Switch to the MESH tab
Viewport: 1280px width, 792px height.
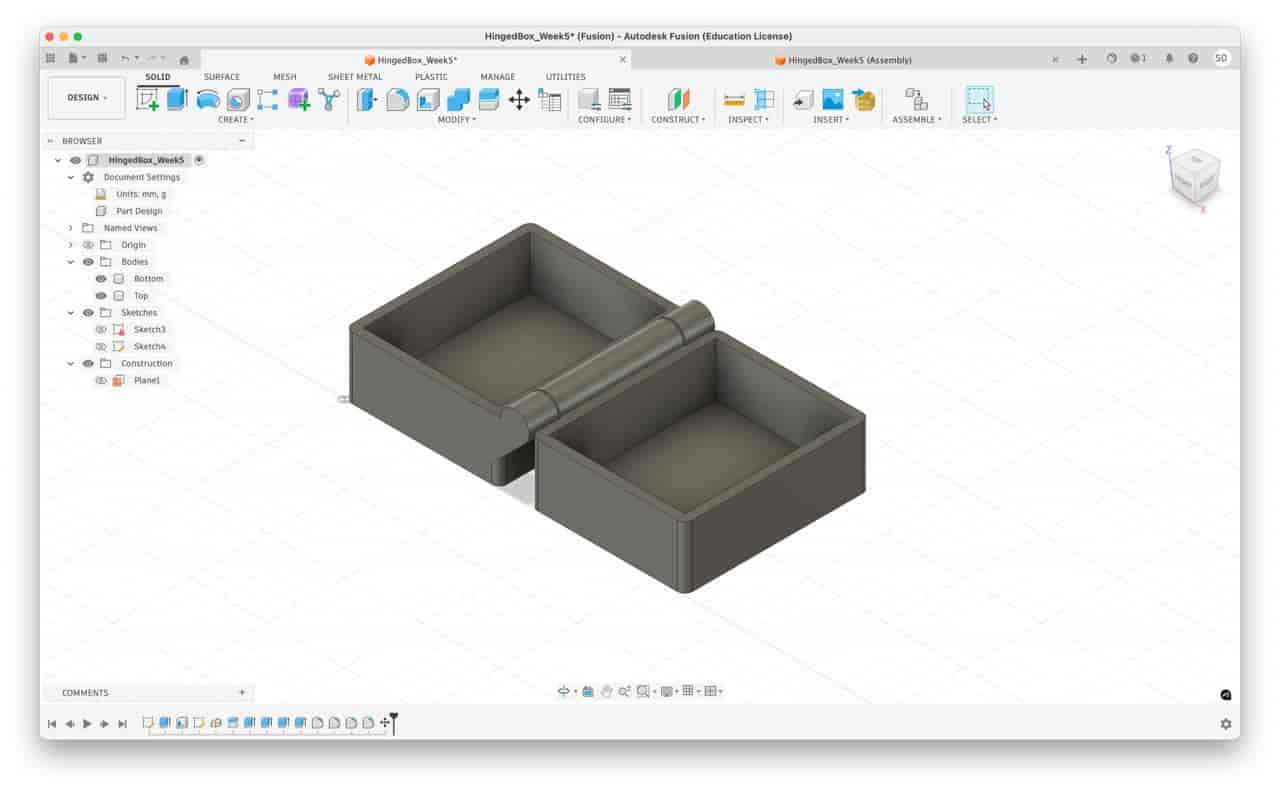[x=285, y=77]
